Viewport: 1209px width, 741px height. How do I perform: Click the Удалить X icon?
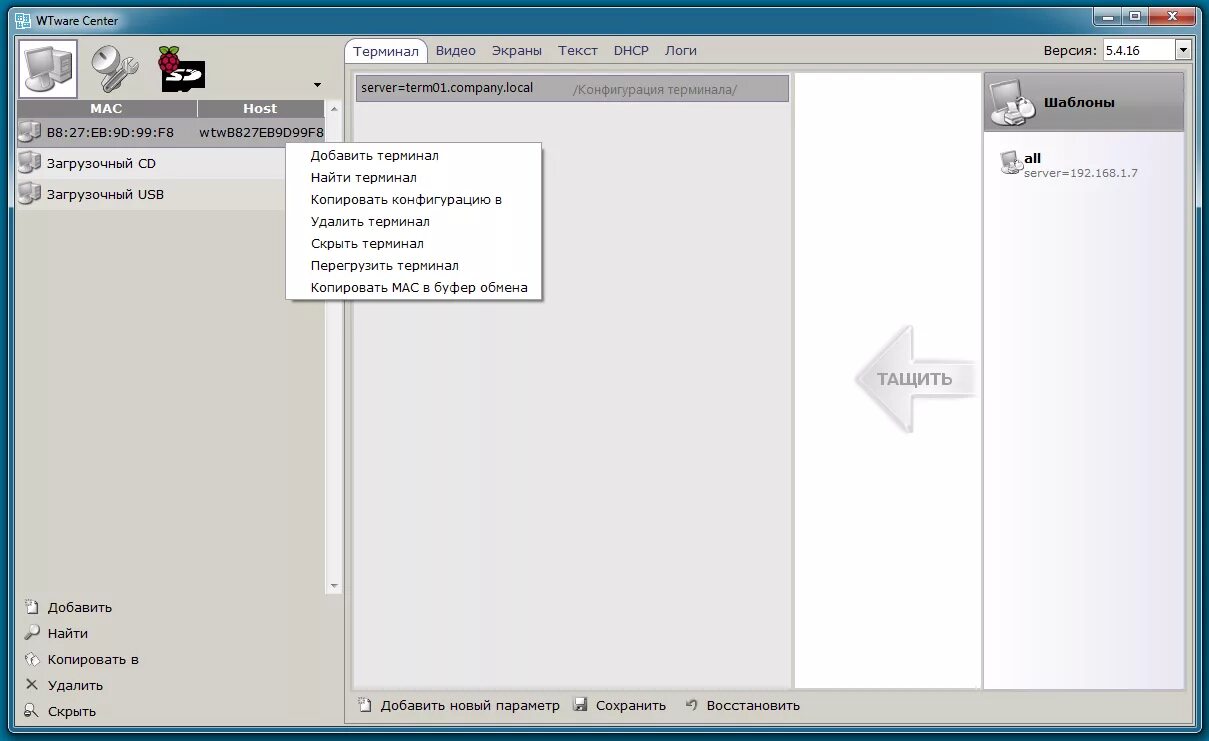pos(32,684)
